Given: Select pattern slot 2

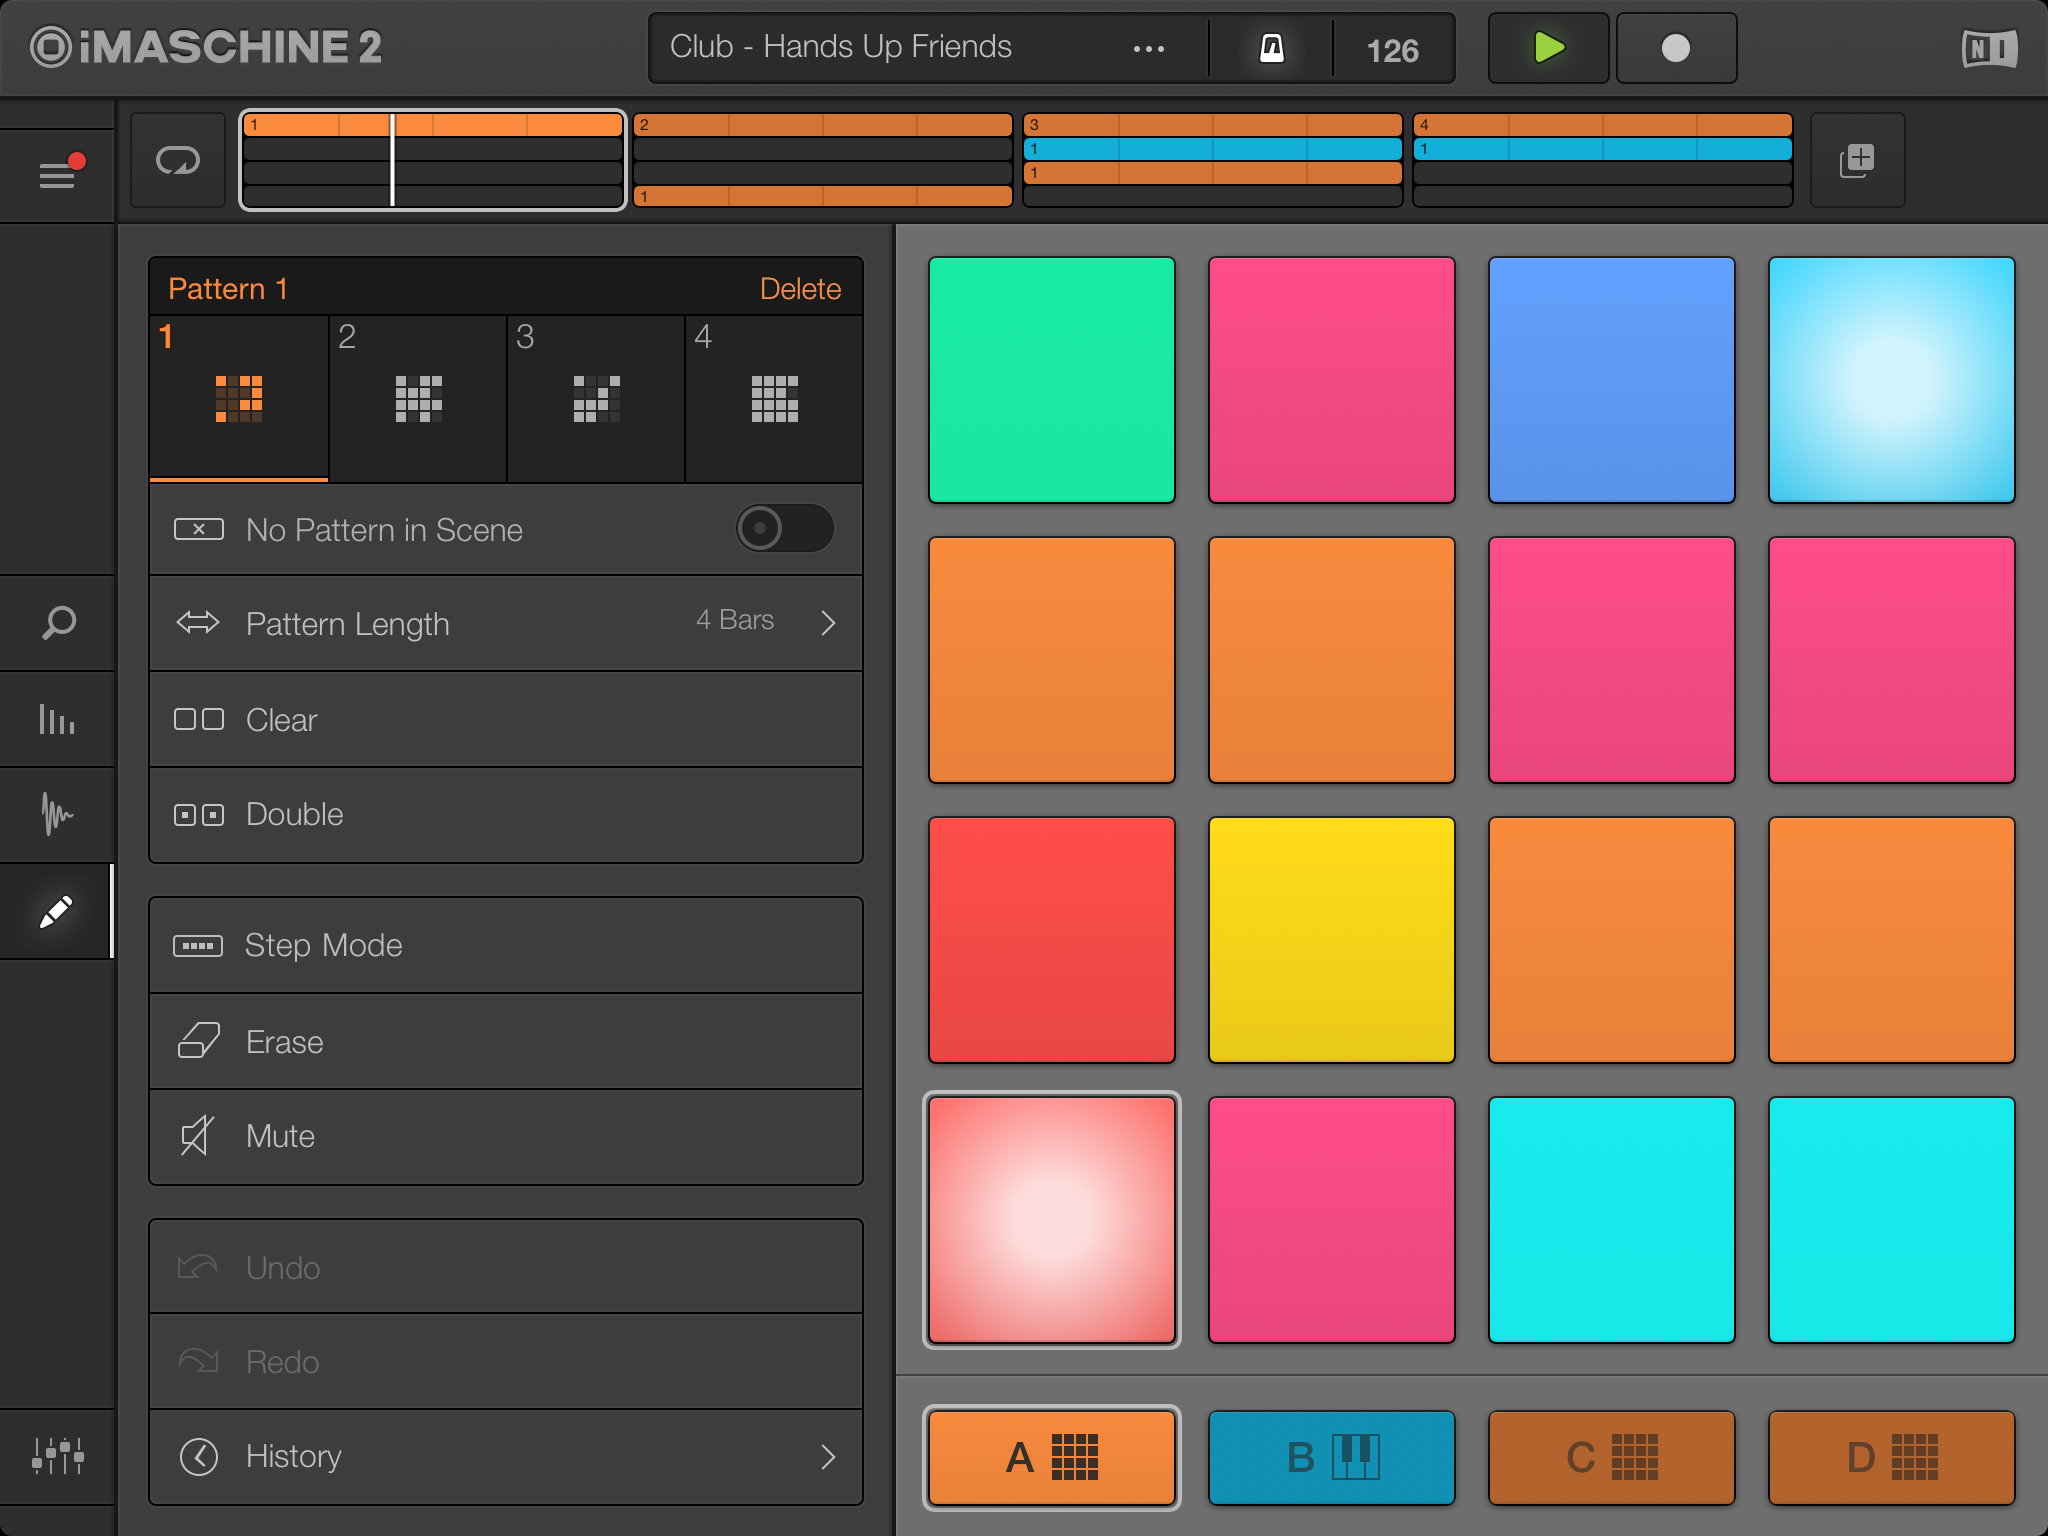Looking at the screenshot, I should [x=418, y=399].
